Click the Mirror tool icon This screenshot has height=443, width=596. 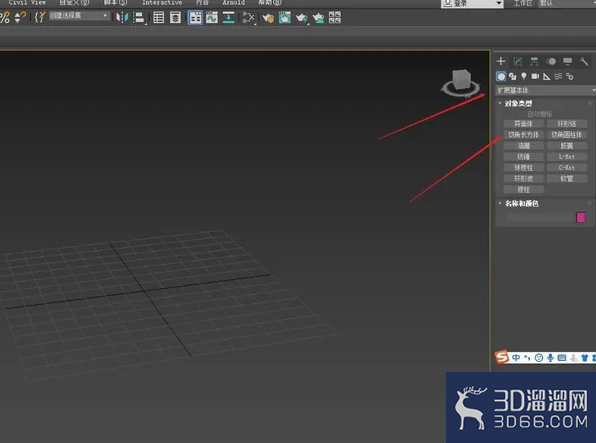[x=122, y=17]
